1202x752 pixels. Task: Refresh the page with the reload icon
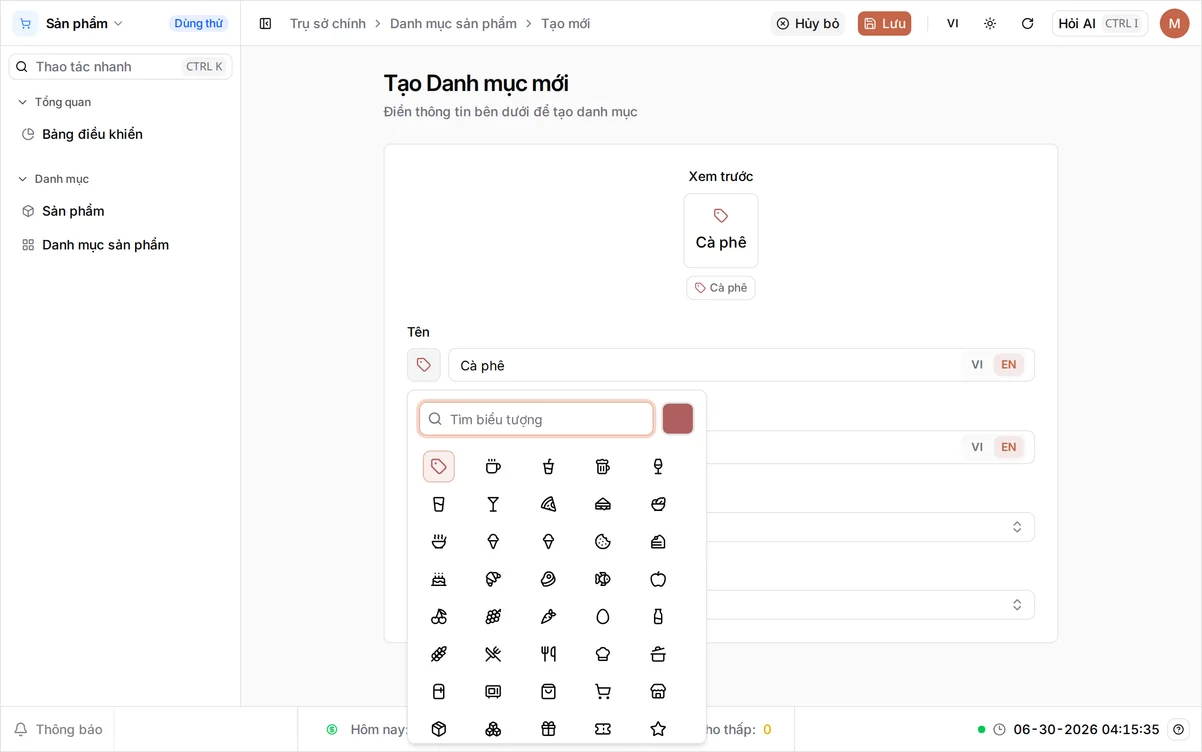[x=1027, y=23]
